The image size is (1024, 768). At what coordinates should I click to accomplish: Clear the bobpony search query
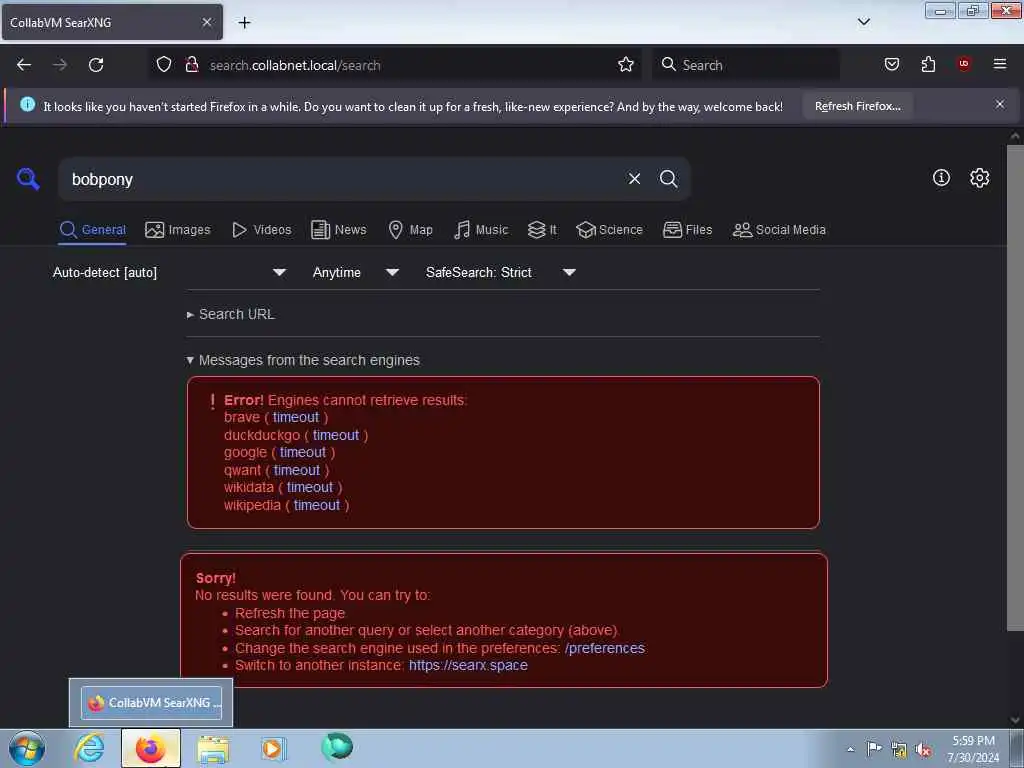click(x=634, y=178)
